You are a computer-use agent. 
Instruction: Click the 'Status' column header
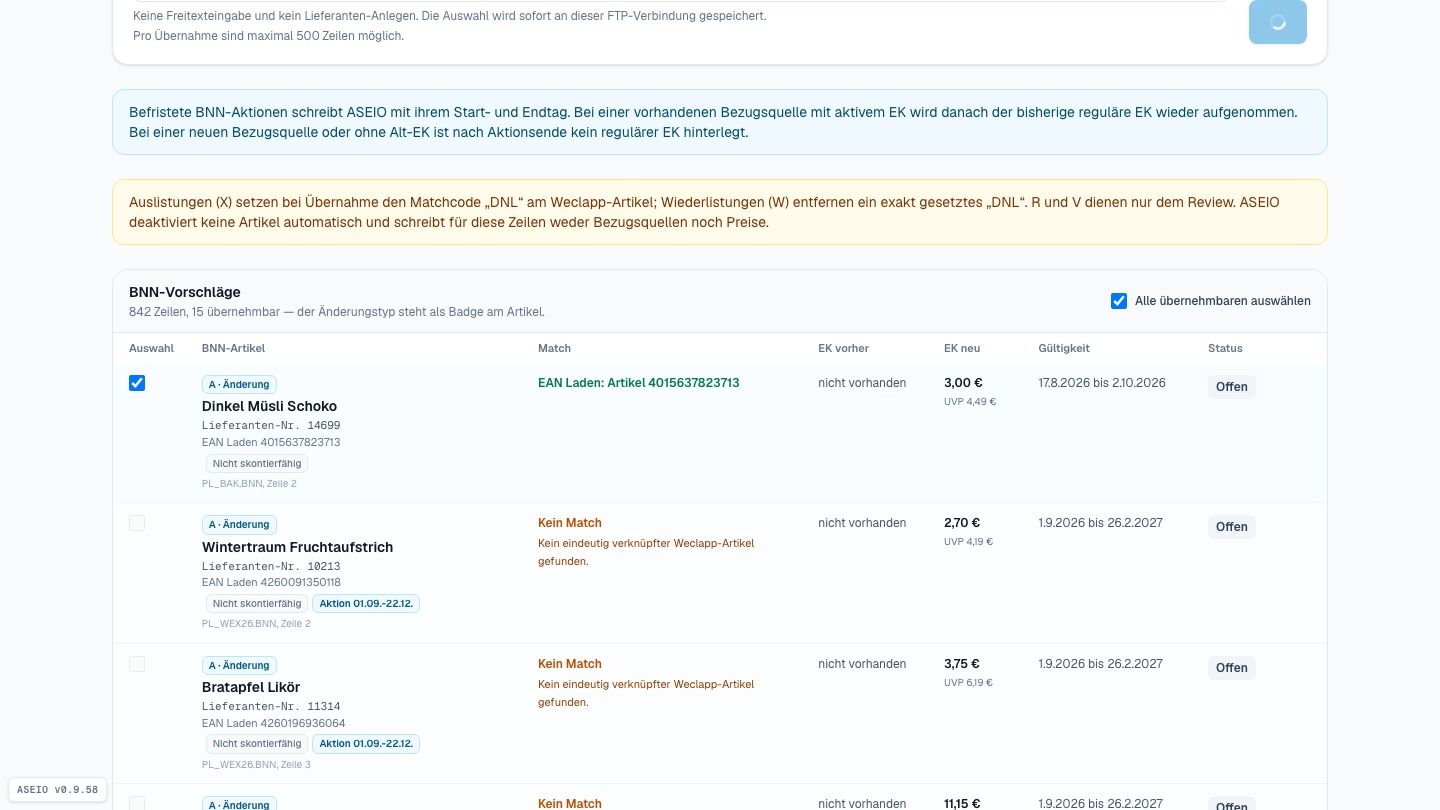pos(1225,348)
